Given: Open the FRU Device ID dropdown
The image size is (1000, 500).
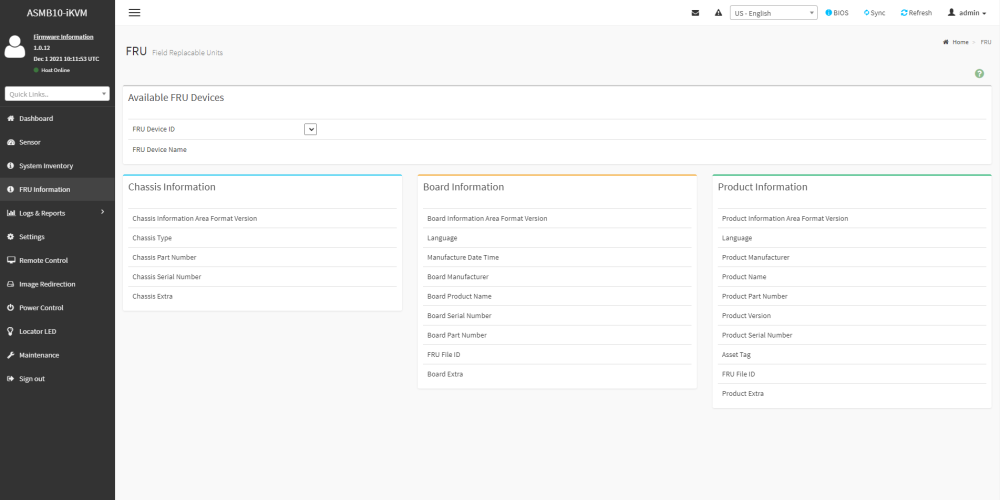Looking at the screenshot, I should click(x=311, y=129).
